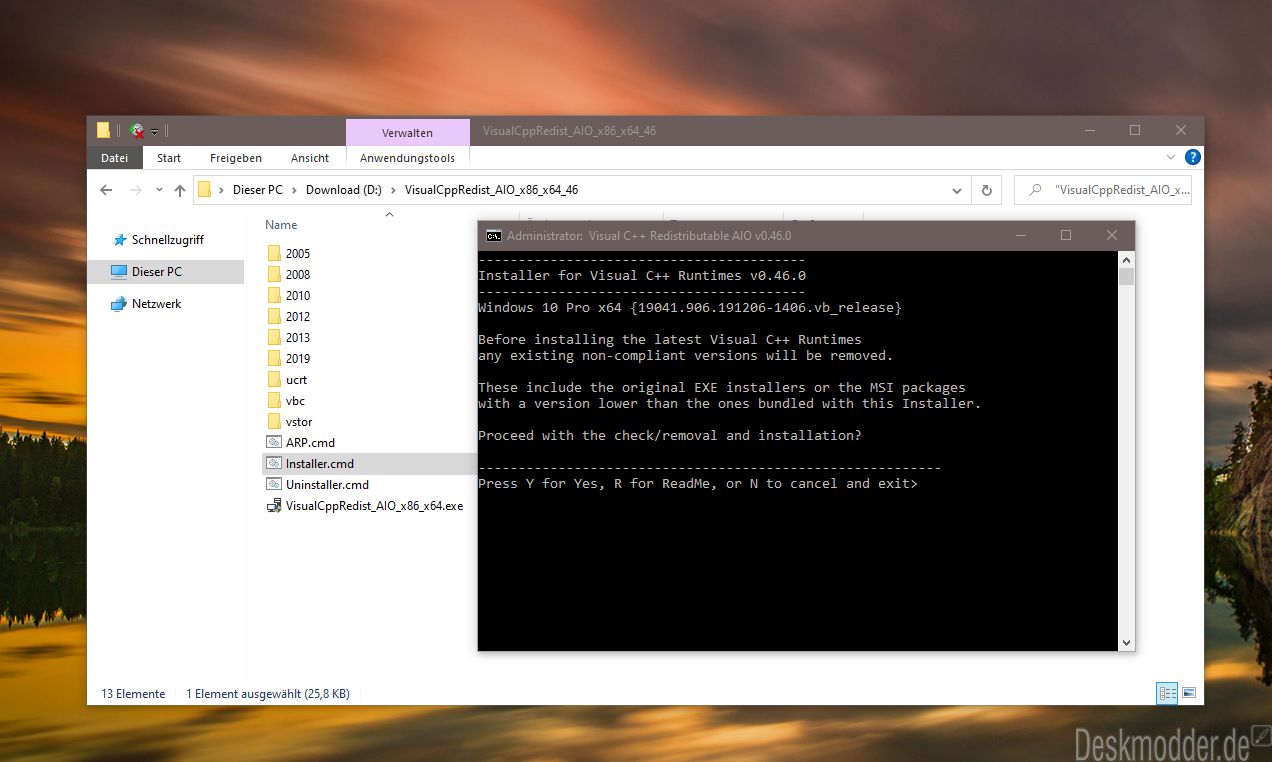Select the vbc folder icon
The height and width of the screenshot is (762, 1272).
coord(275,400)
